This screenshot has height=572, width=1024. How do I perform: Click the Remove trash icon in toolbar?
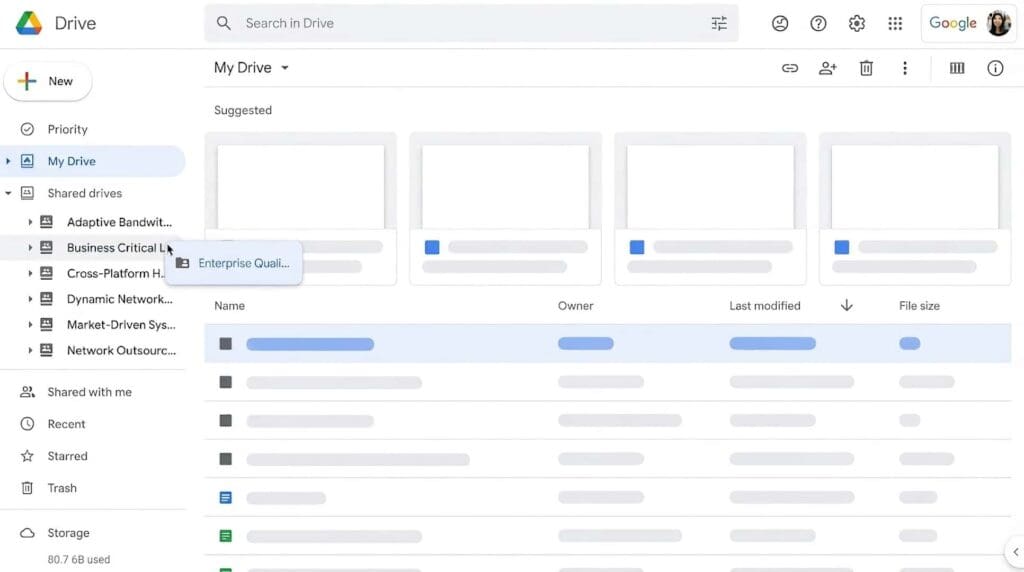click(x=866, y=68)
